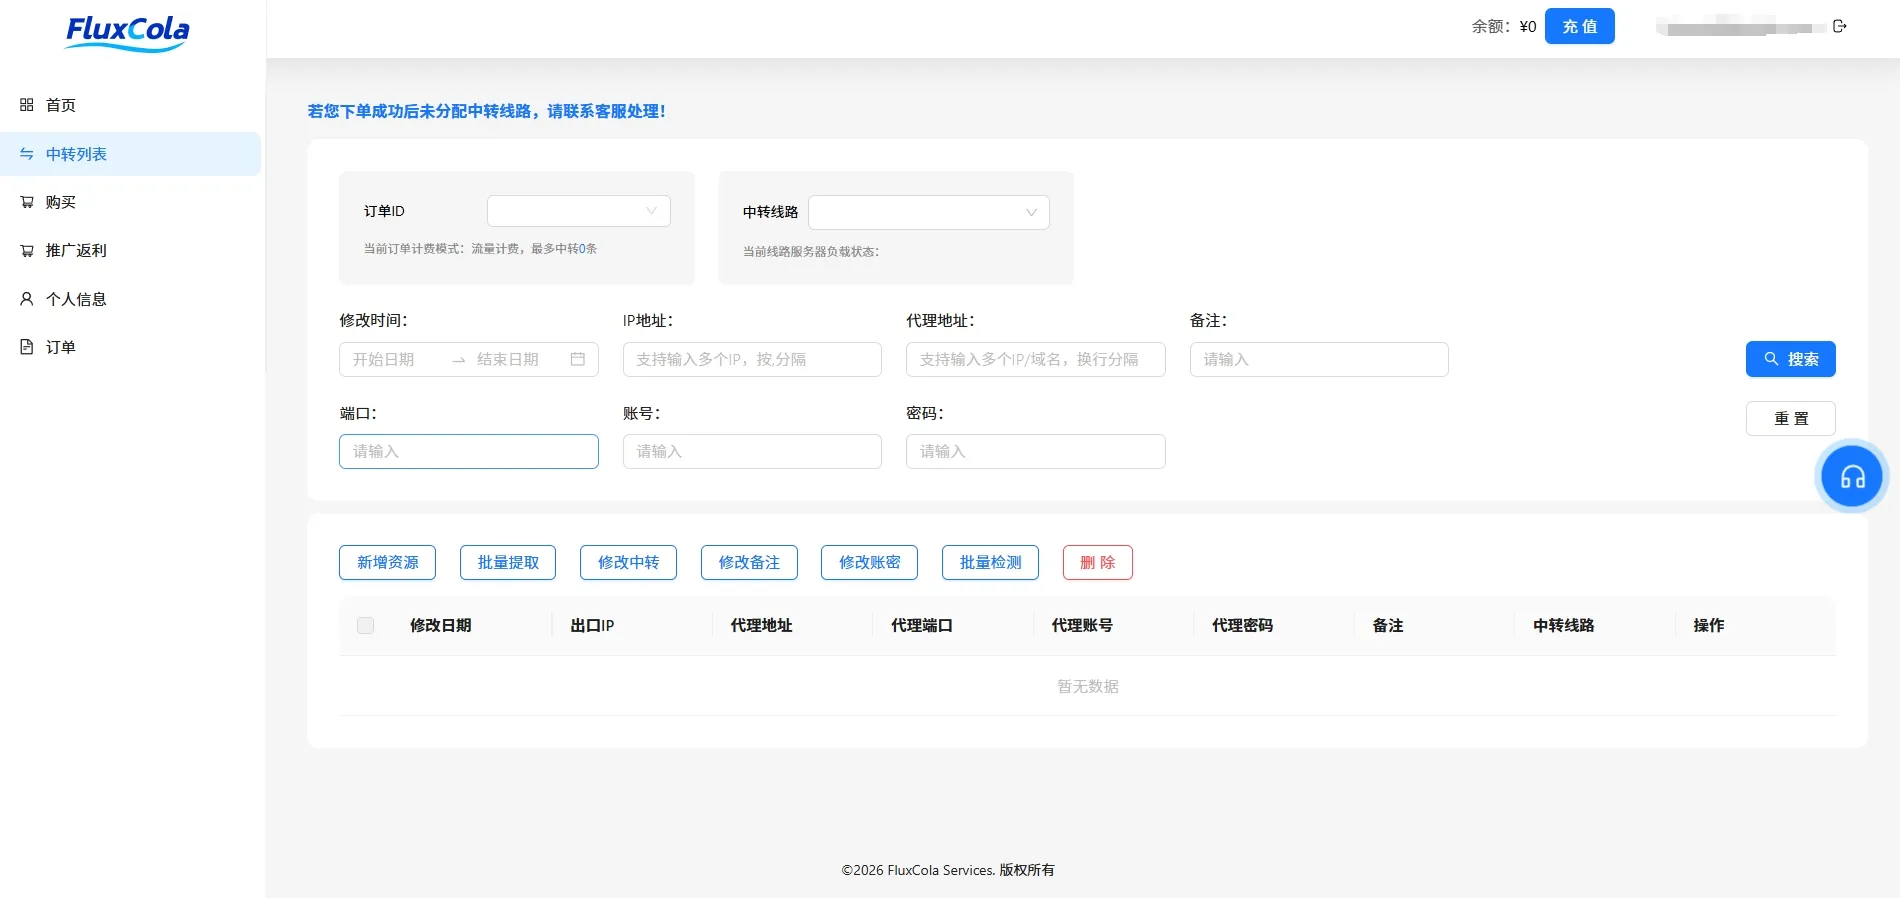Image resolution: width=1900 pixels, height=898 pixels.
Task: Click the 修改账密 button
Action: (870, 562)
